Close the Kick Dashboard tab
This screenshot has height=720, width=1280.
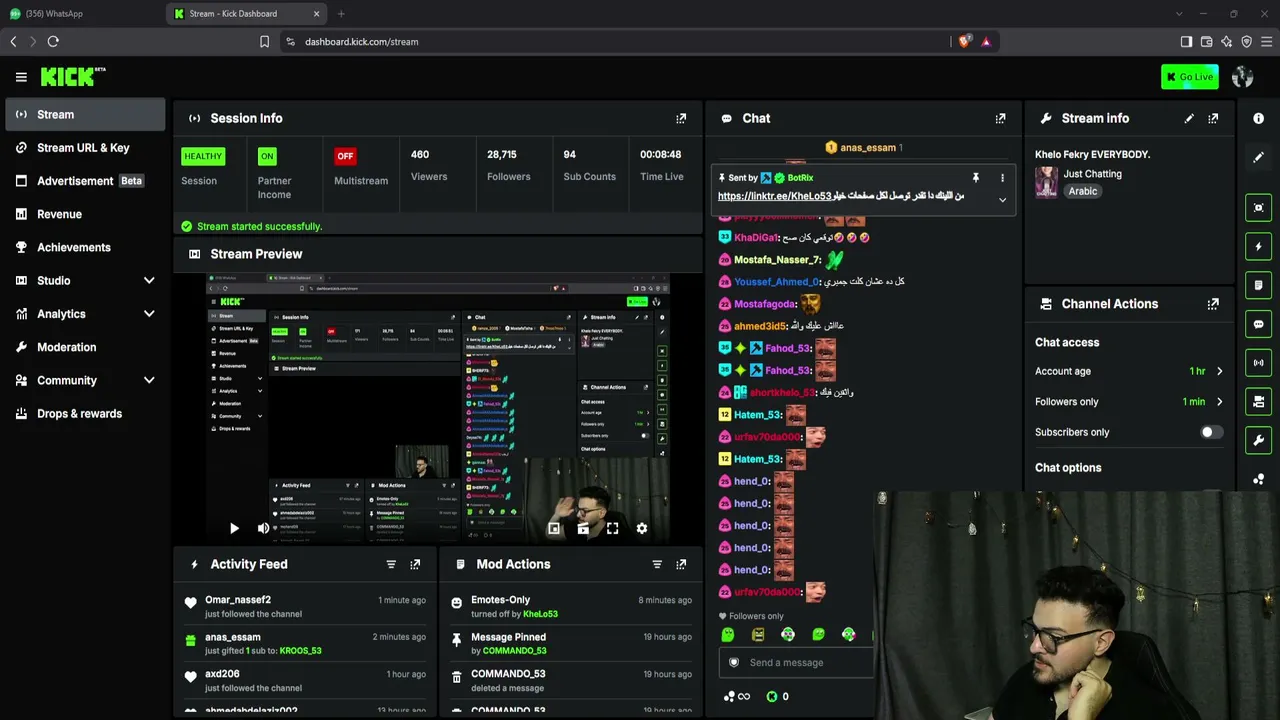click(316, 14)
